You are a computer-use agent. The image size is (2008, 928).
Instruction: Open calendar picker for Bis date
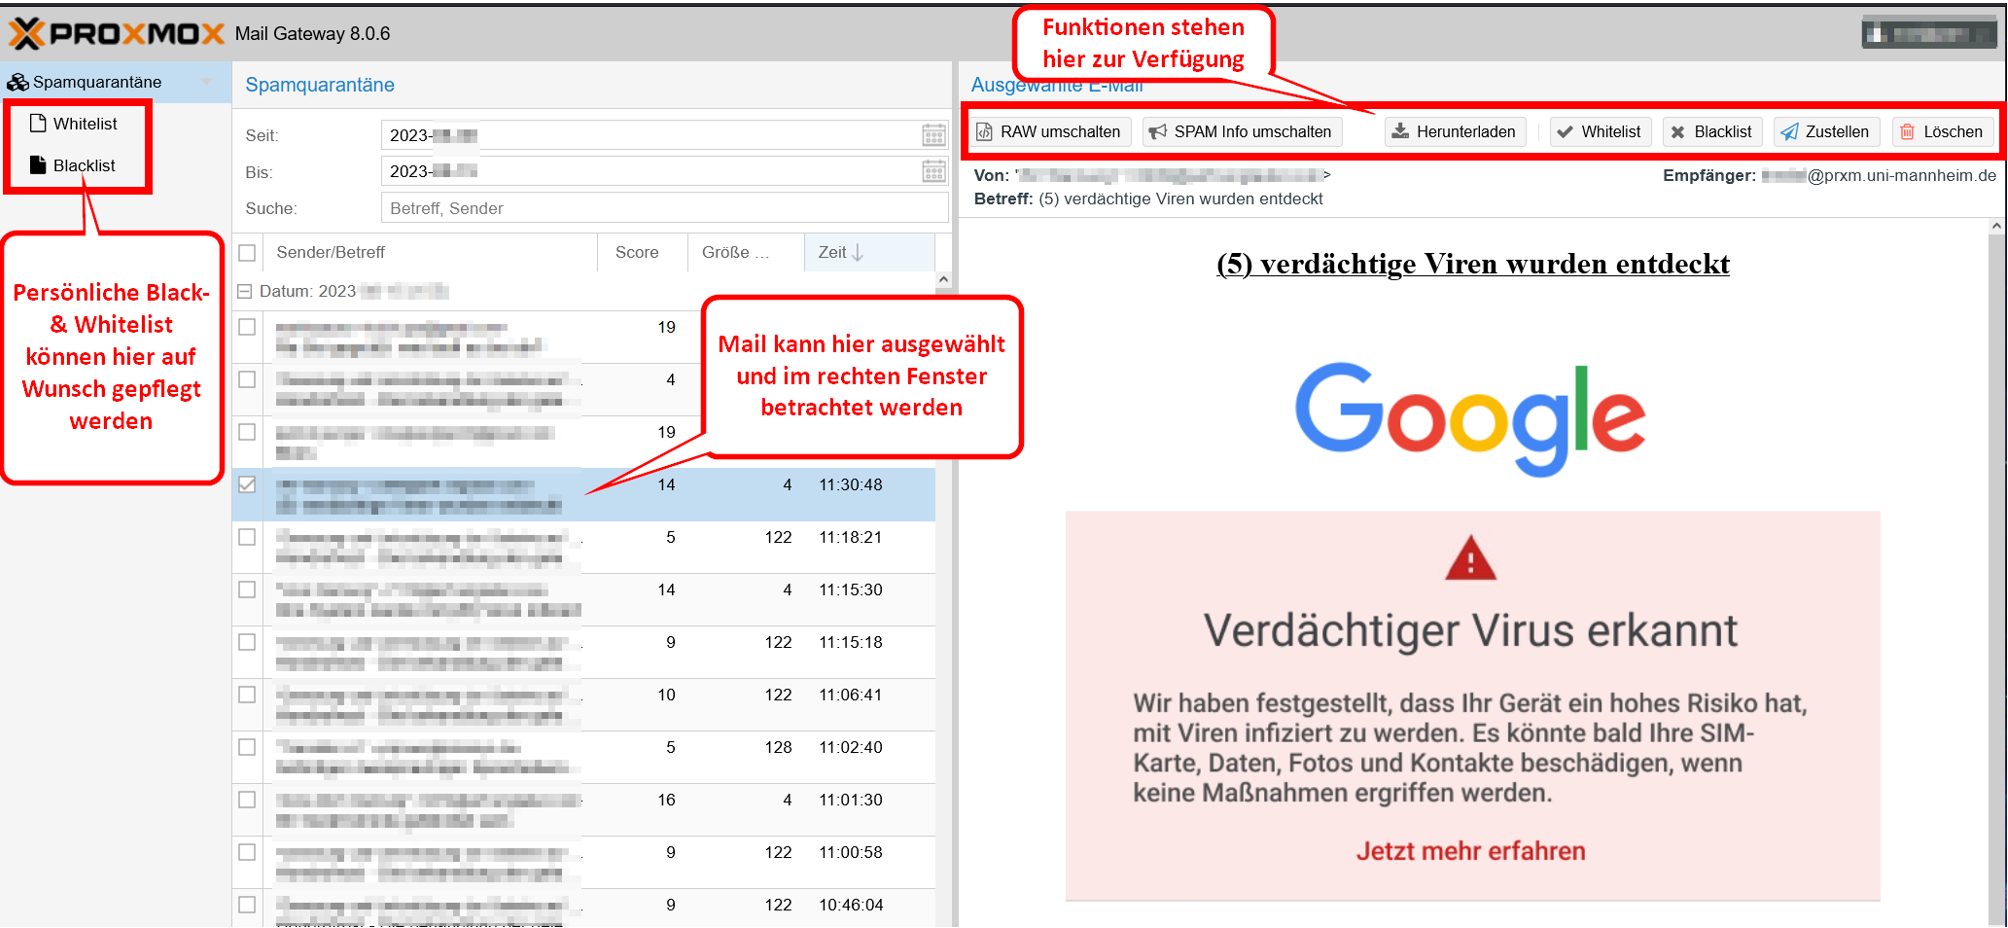tap(933, 172)
